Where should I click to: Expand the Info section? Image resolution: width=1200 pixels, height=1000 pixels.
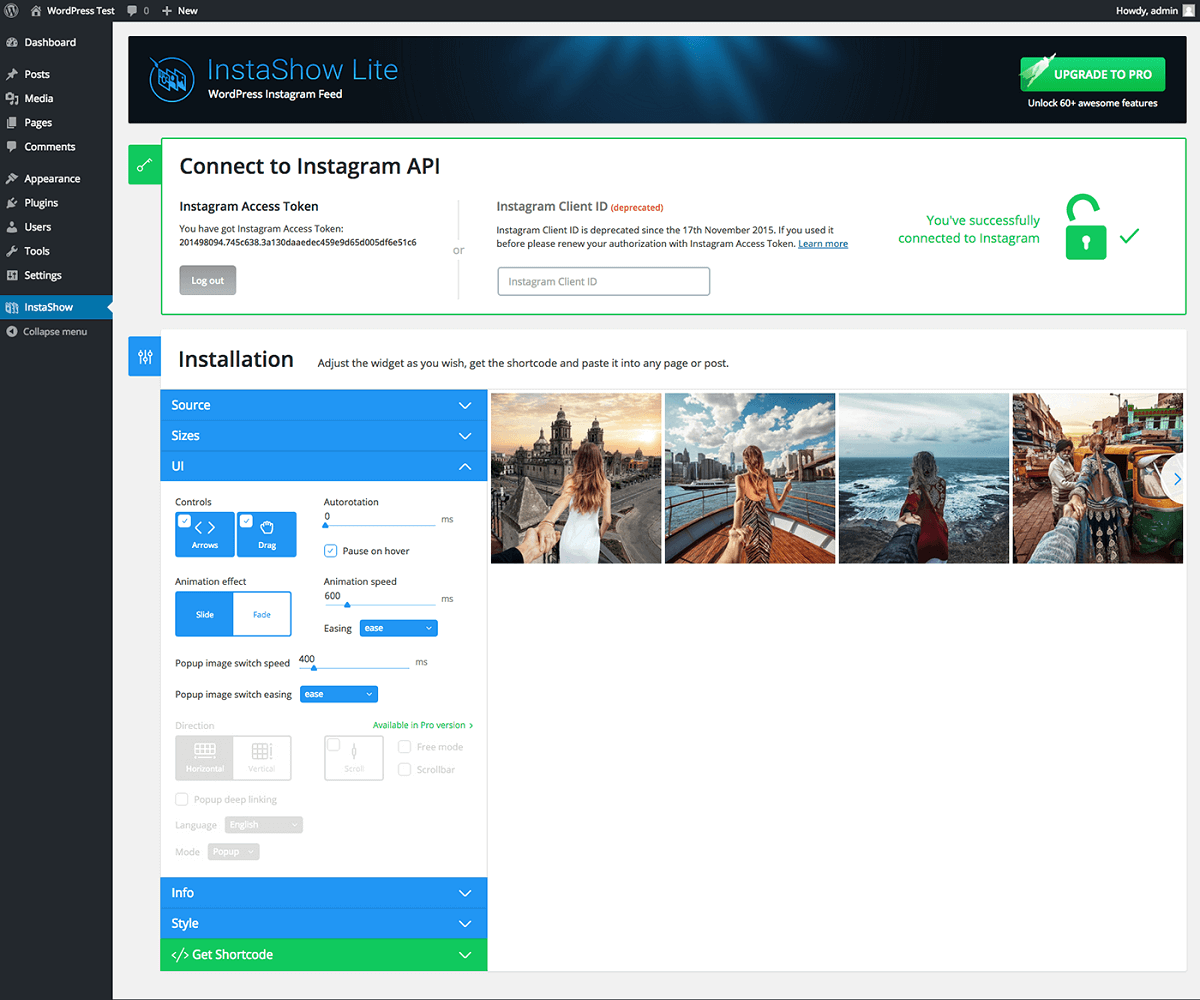tap(323, 893)
